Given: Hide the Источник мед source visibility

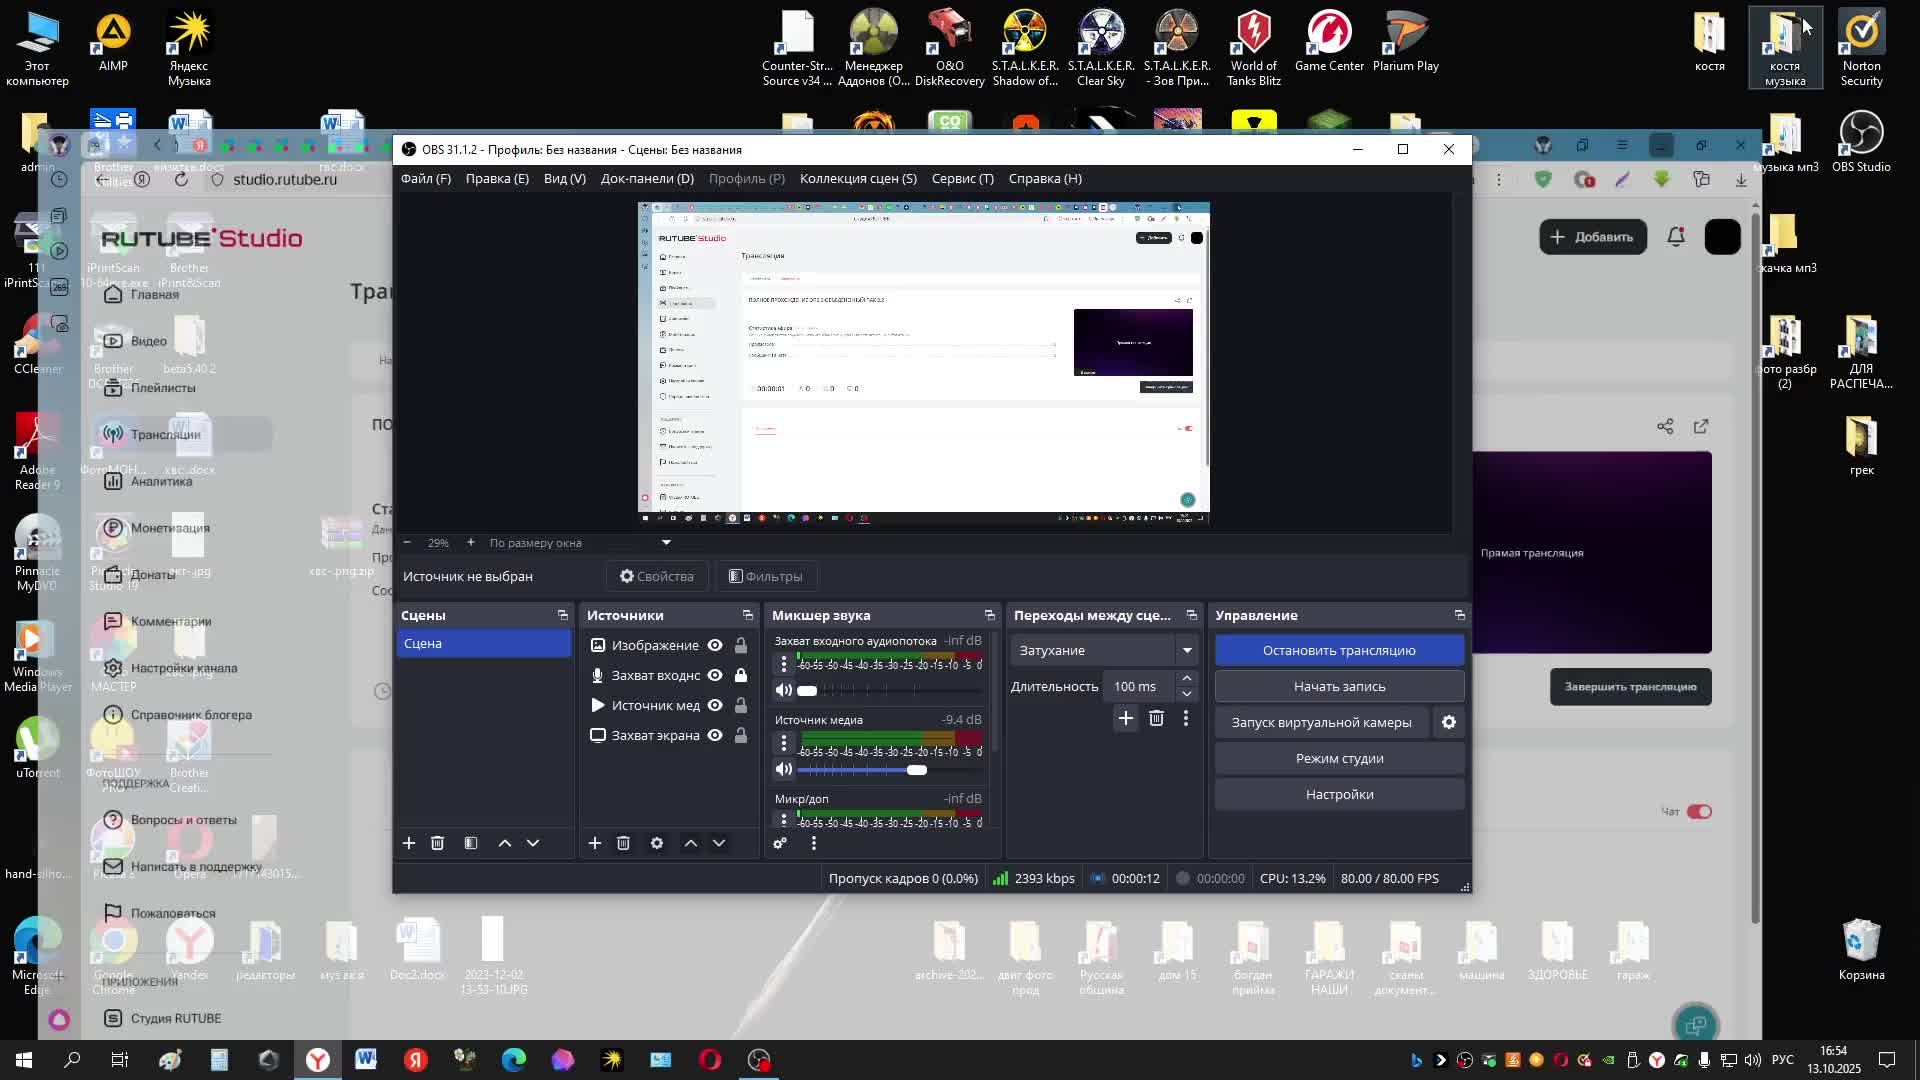Looking at the screenshot, I should (x=715, y=705).
